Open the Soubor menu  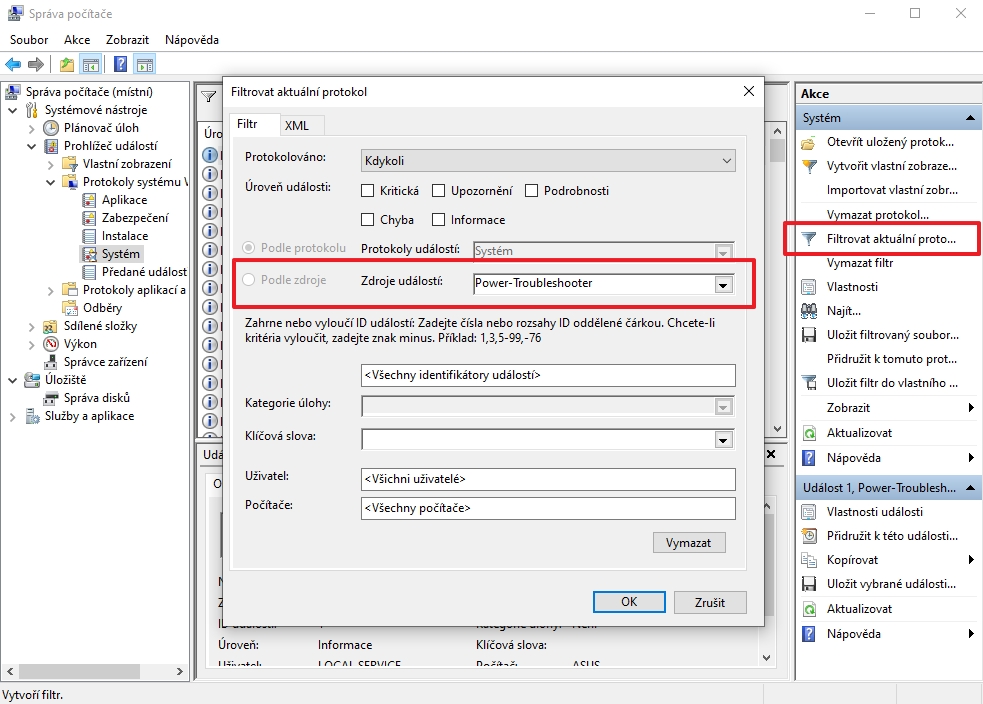[29, 39]
